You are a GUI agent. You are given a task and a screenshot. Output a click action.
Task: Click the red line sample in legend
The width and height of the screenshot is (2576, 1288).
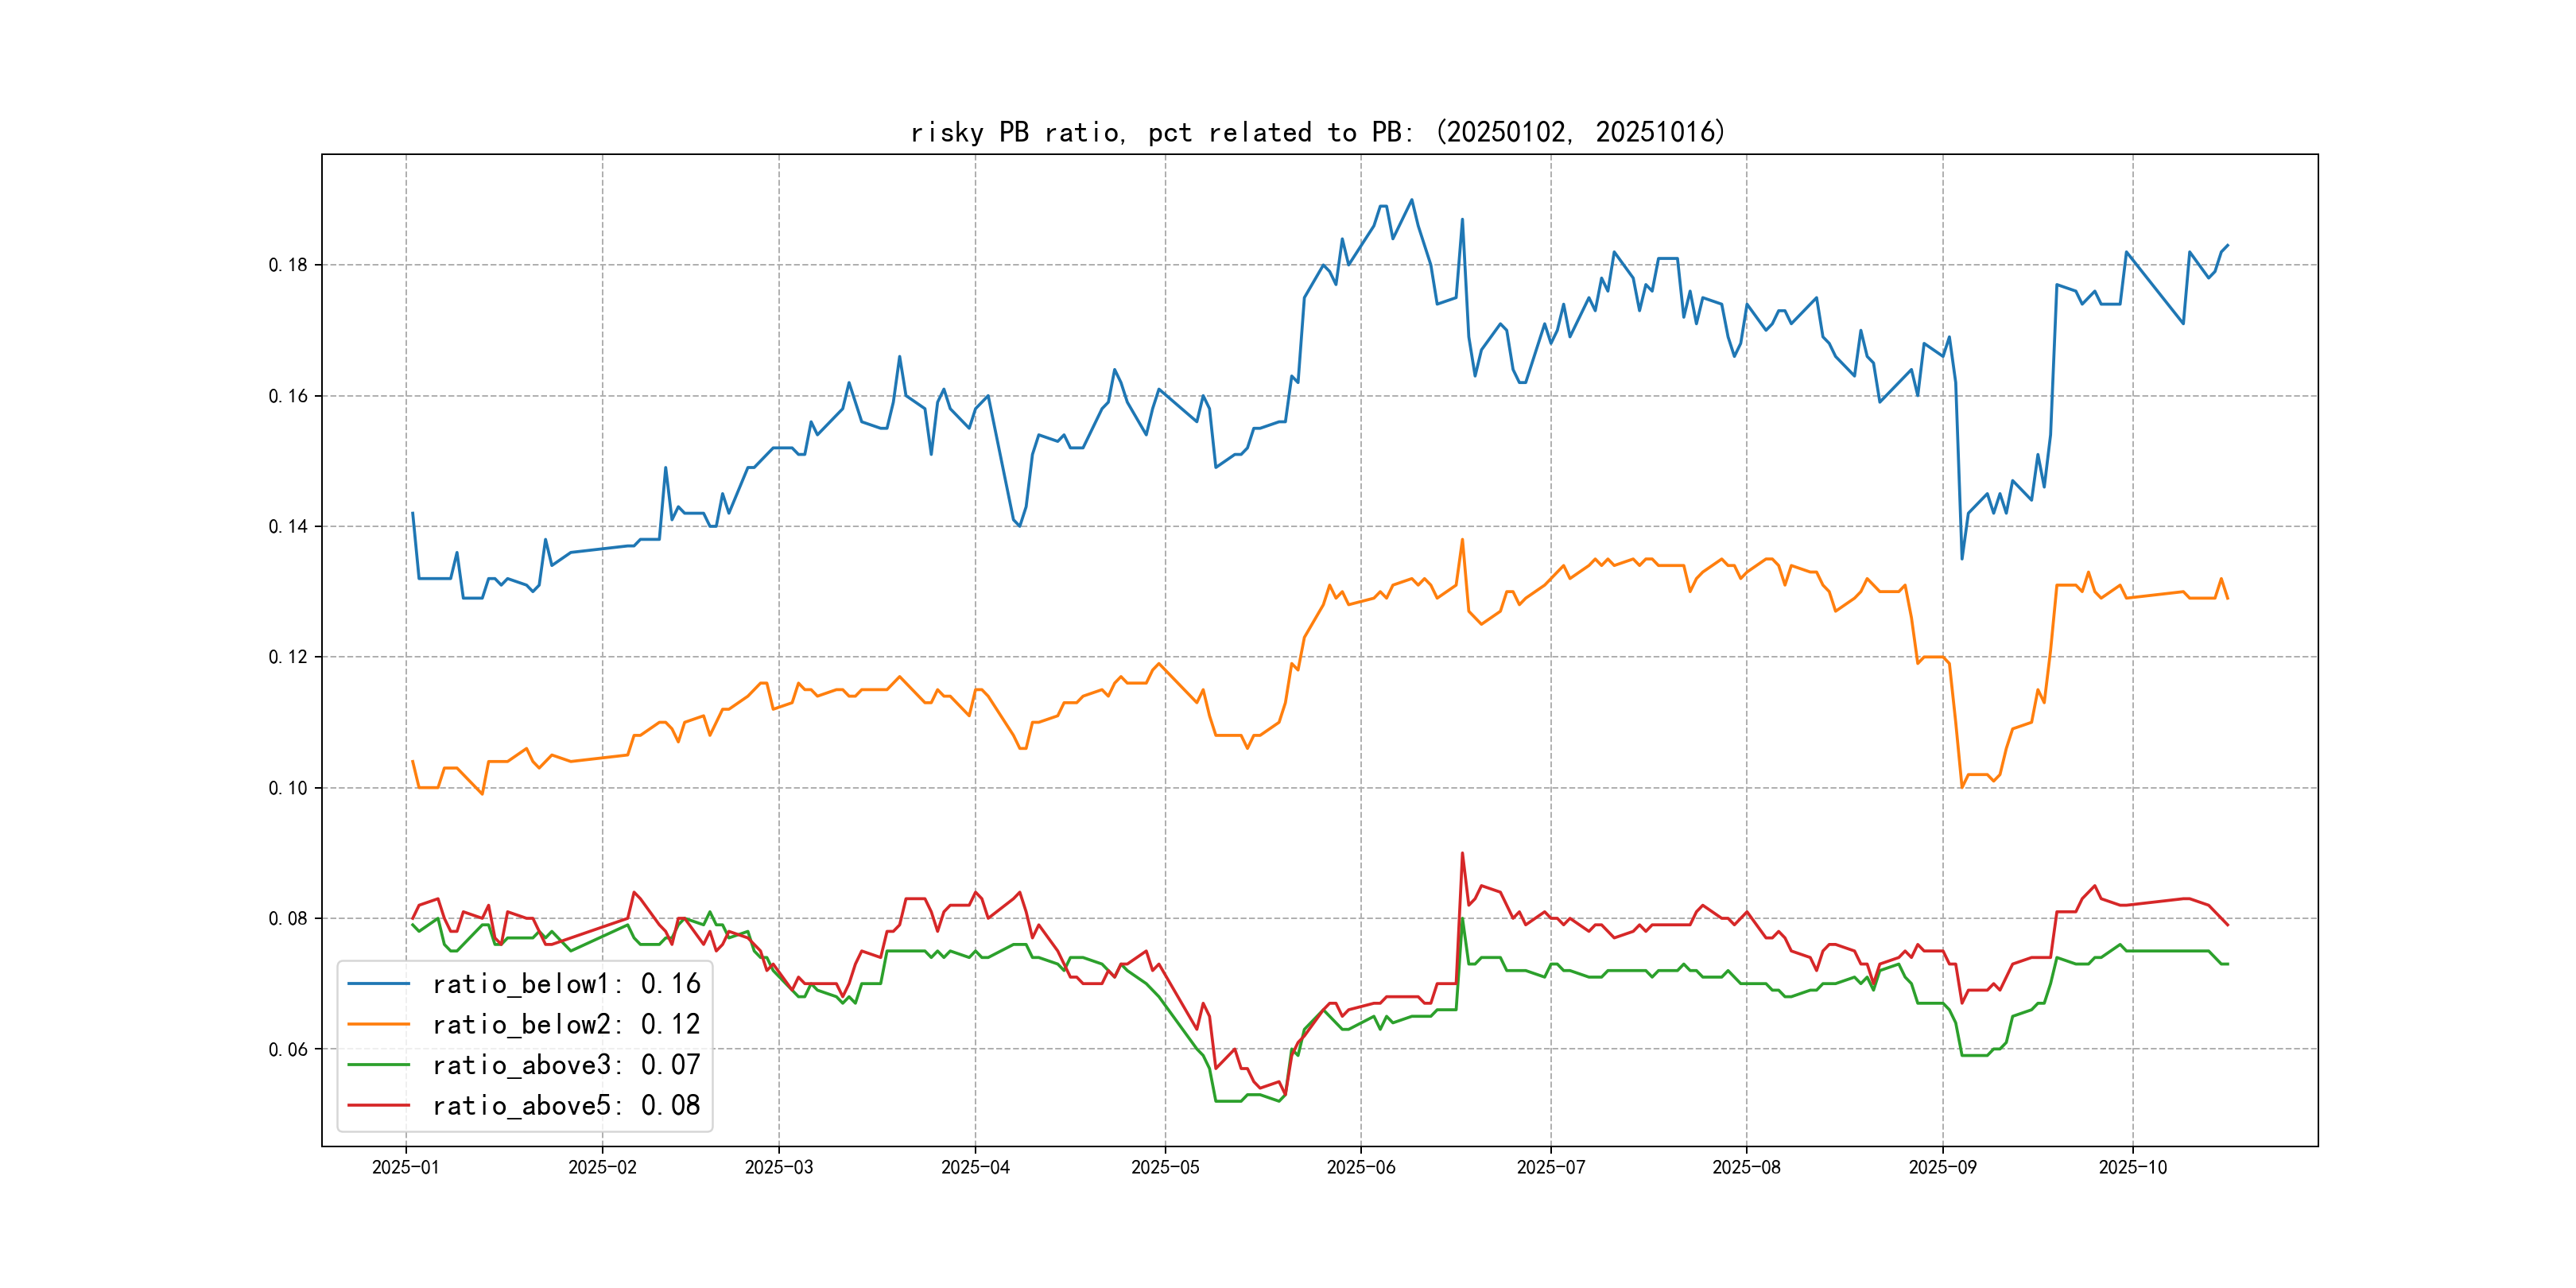378,1105
